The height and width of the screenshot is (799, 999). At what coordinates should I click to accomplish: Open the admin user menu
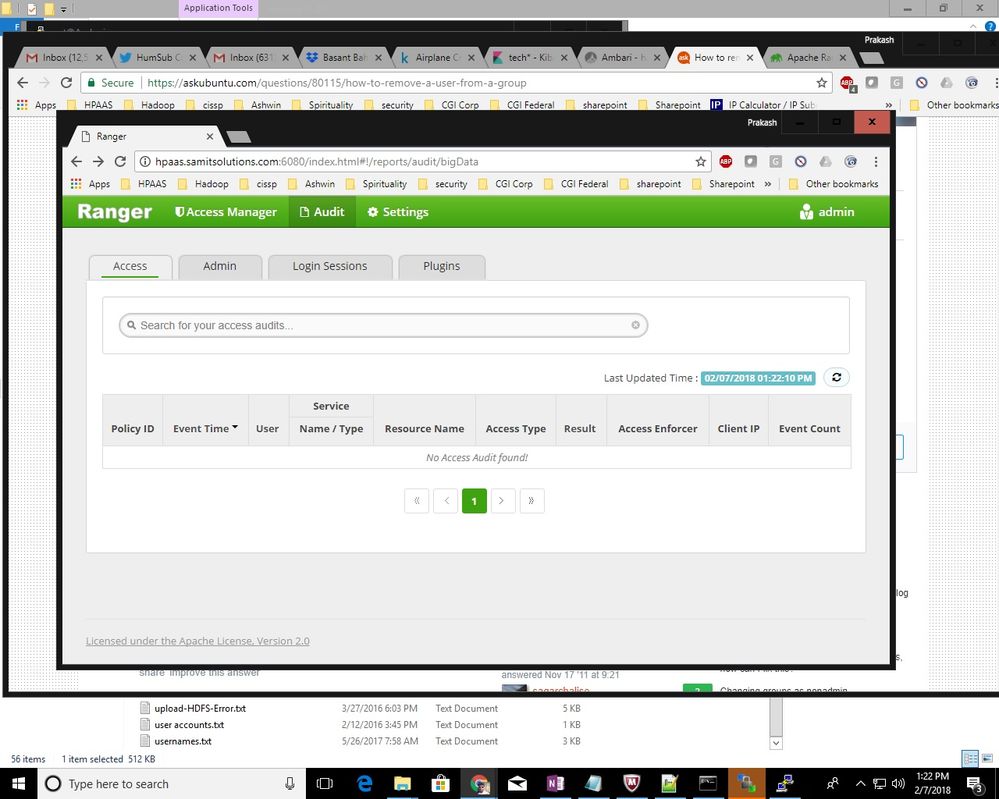tap(826, 212)
